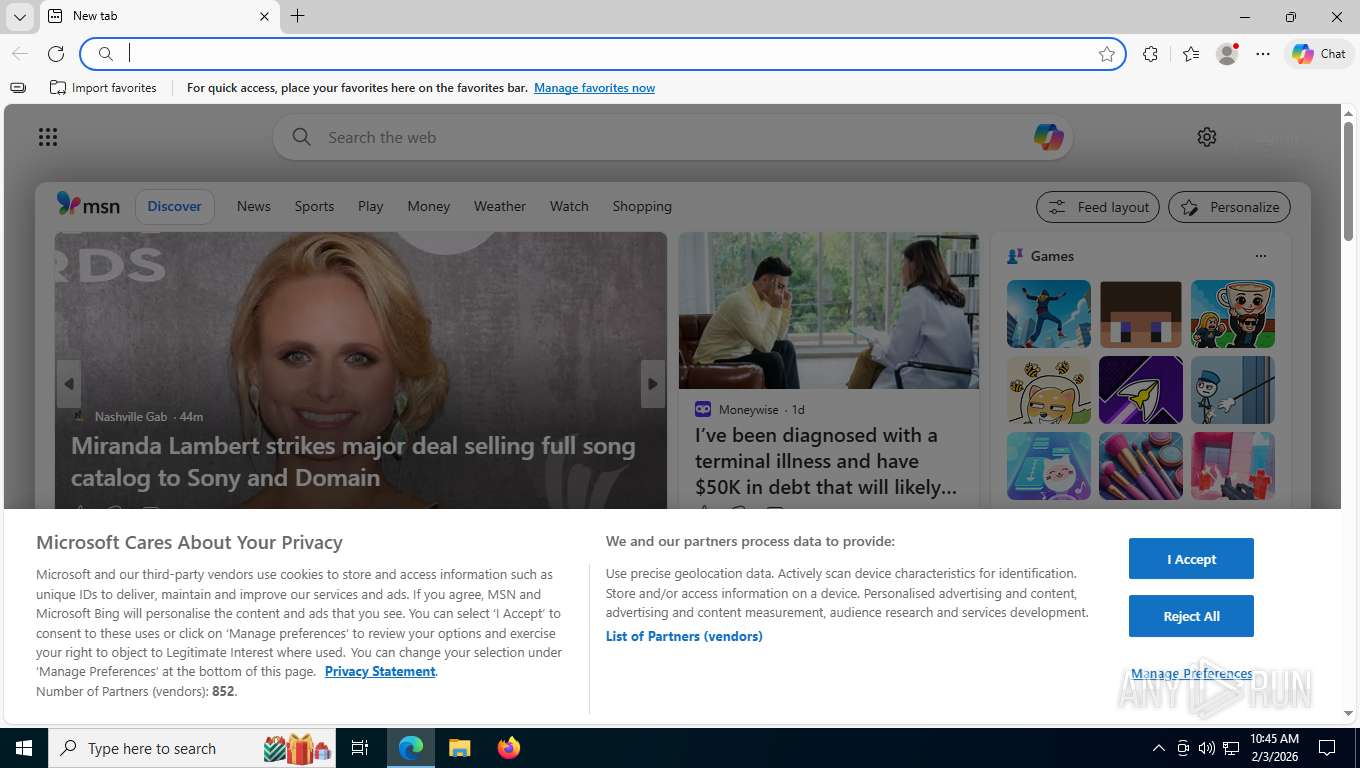1360x768 pixels.
Task: Click the msn logo
Action: 88,205
